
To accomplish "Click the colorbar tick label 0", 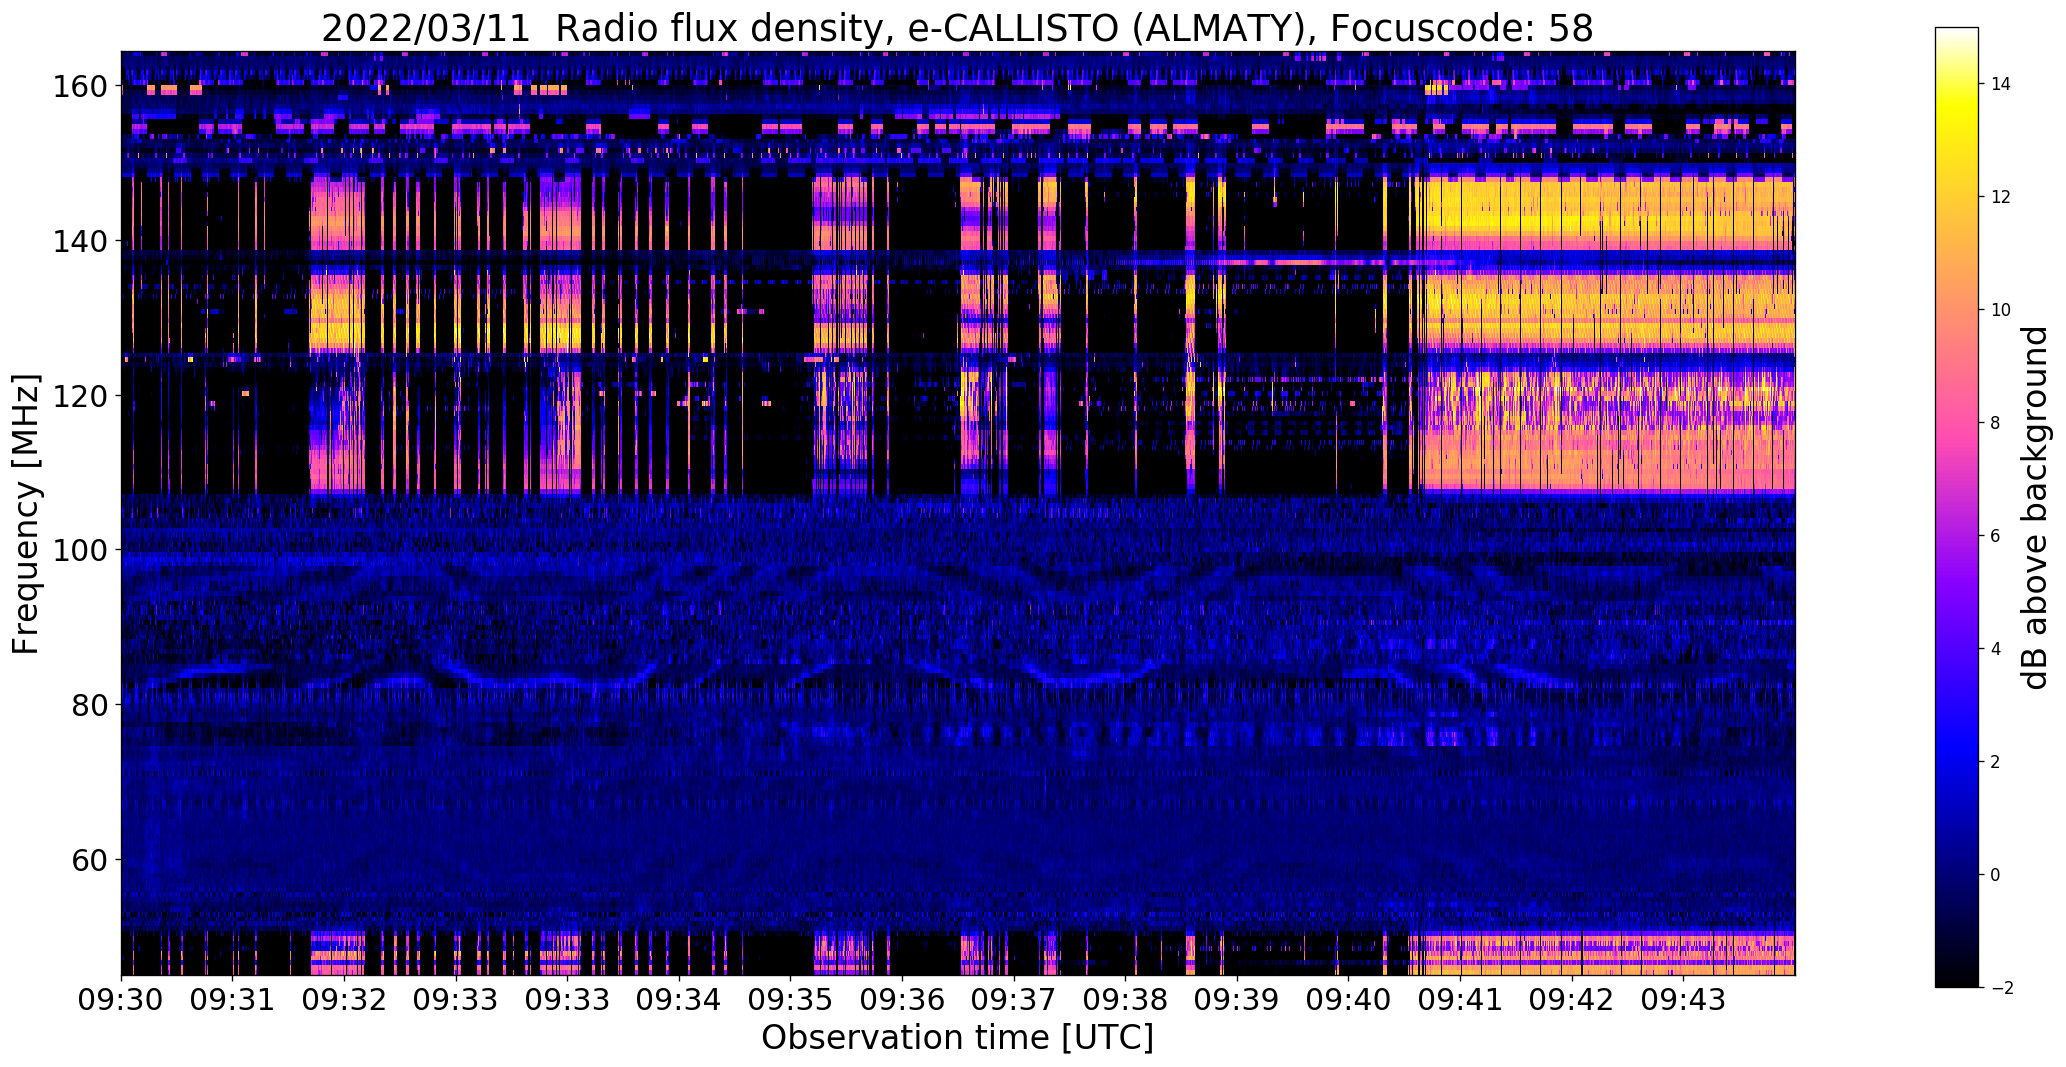I will [1995, 875].
